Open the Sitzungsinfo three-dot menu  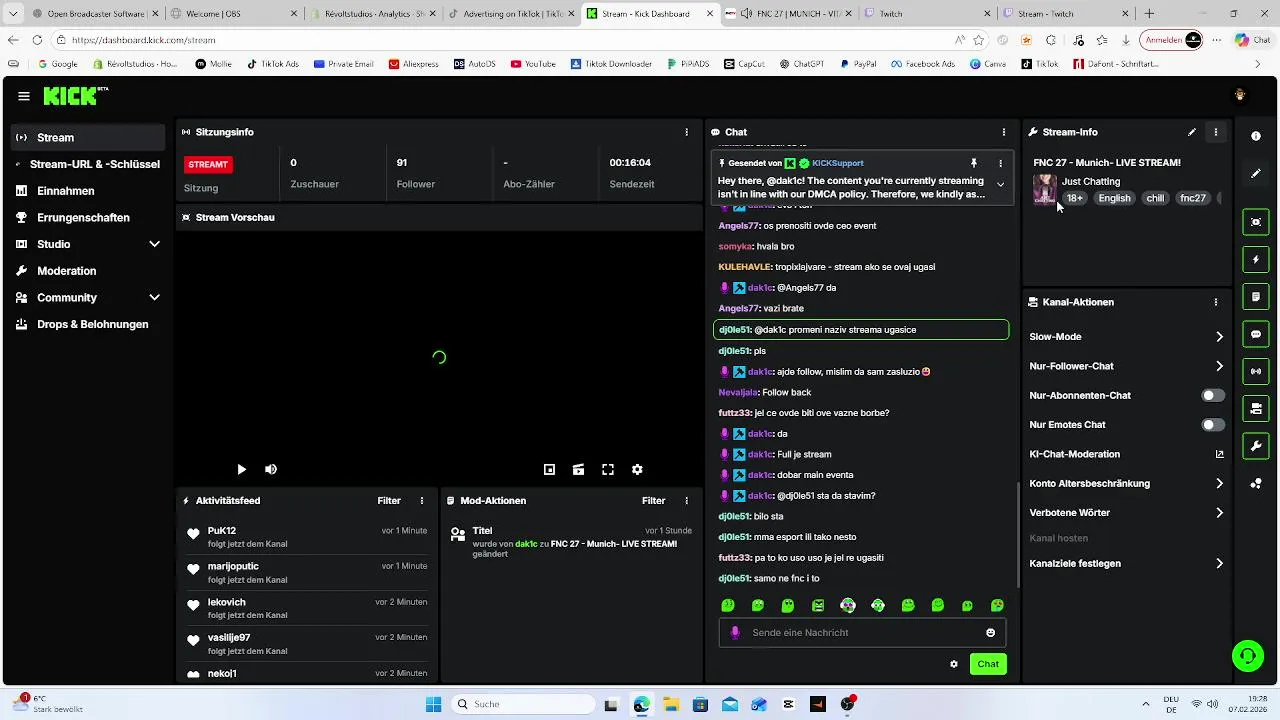686,132
